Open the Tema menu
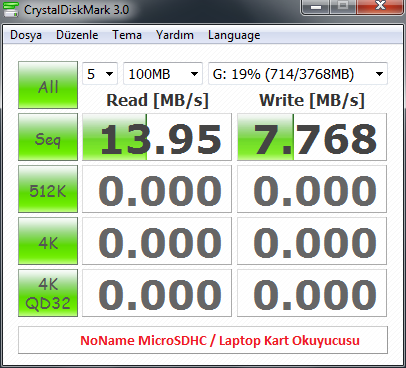 127,35
